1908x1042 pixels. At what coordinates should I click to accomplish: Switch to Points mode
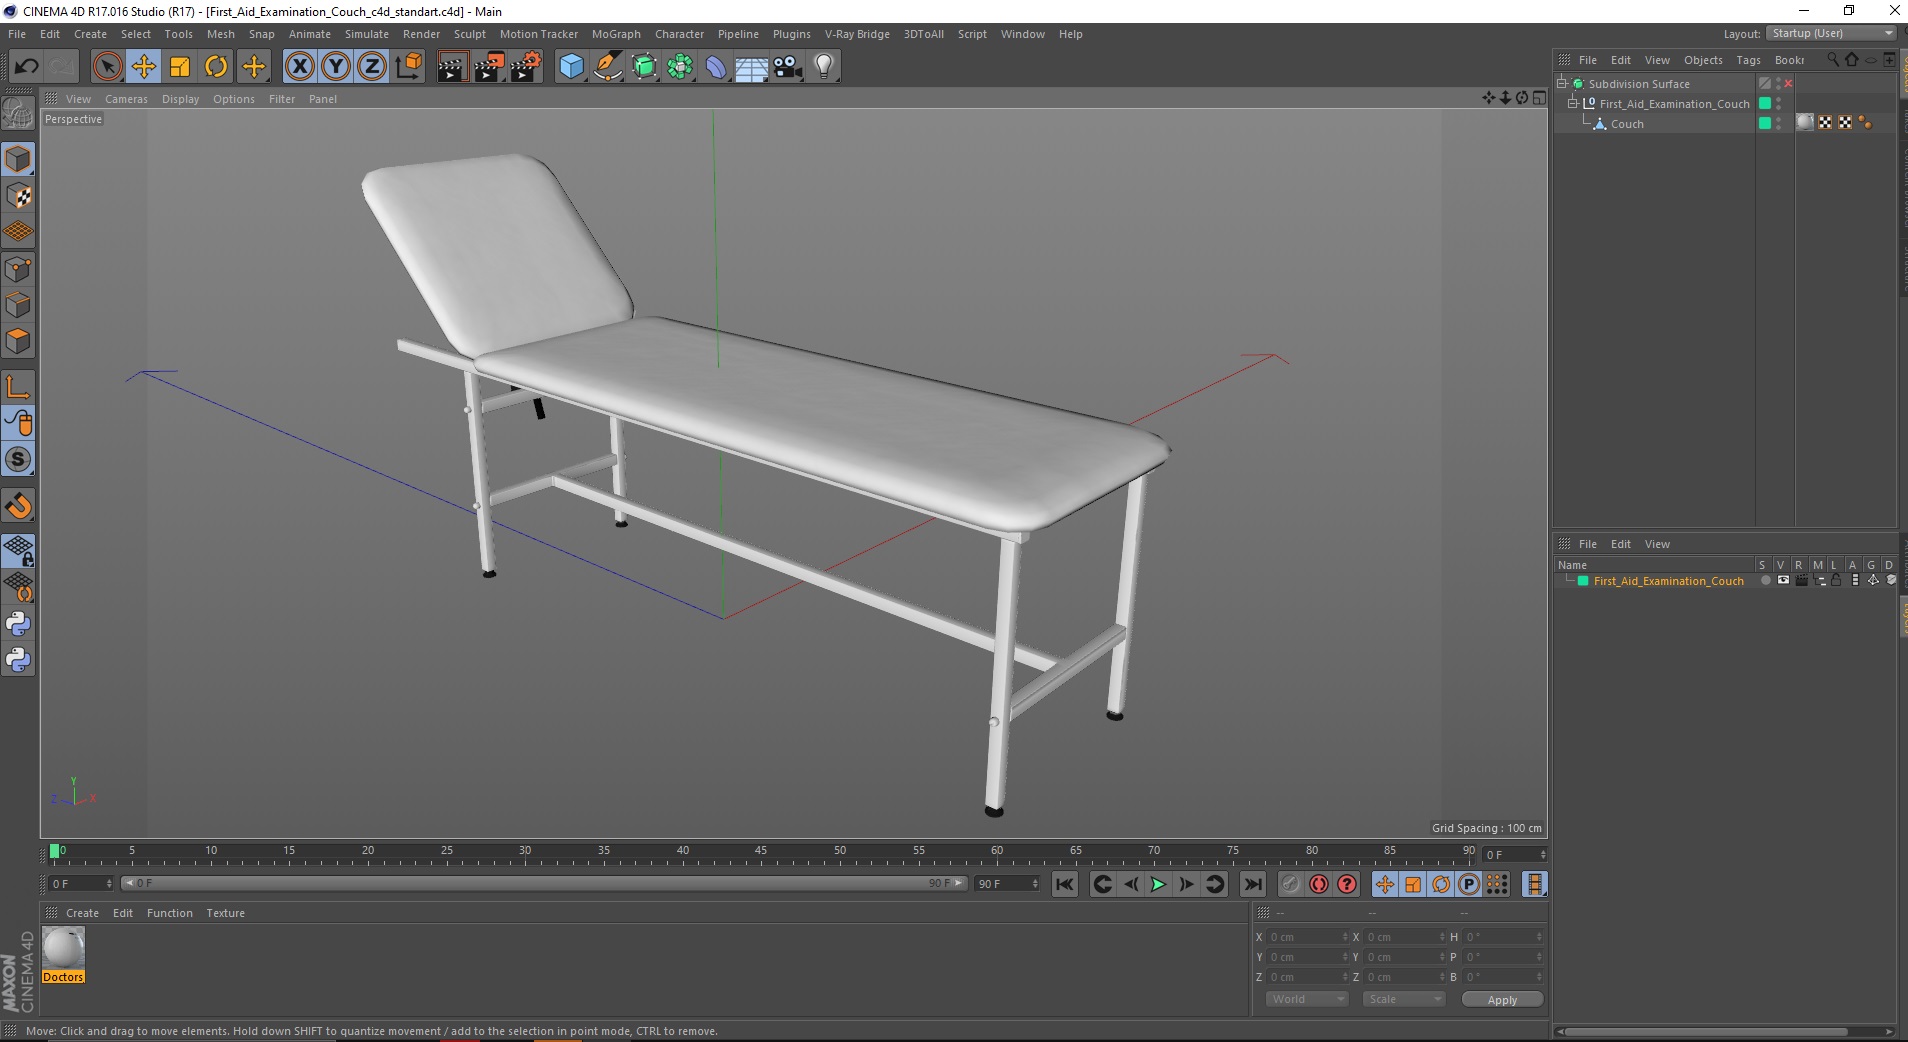pos(18,269)
